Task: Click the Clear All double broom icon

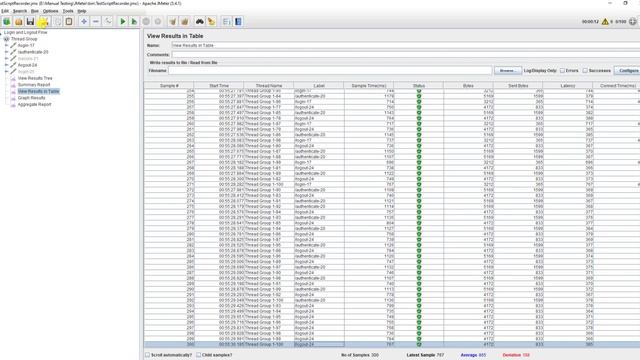Action: click(x=184, y=21)
